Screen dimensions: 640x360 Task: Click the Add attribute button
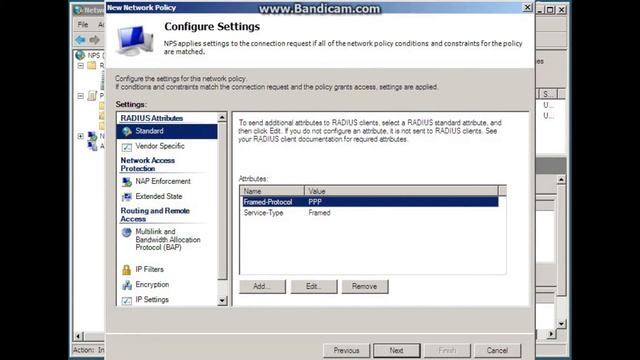pos(262,286)
